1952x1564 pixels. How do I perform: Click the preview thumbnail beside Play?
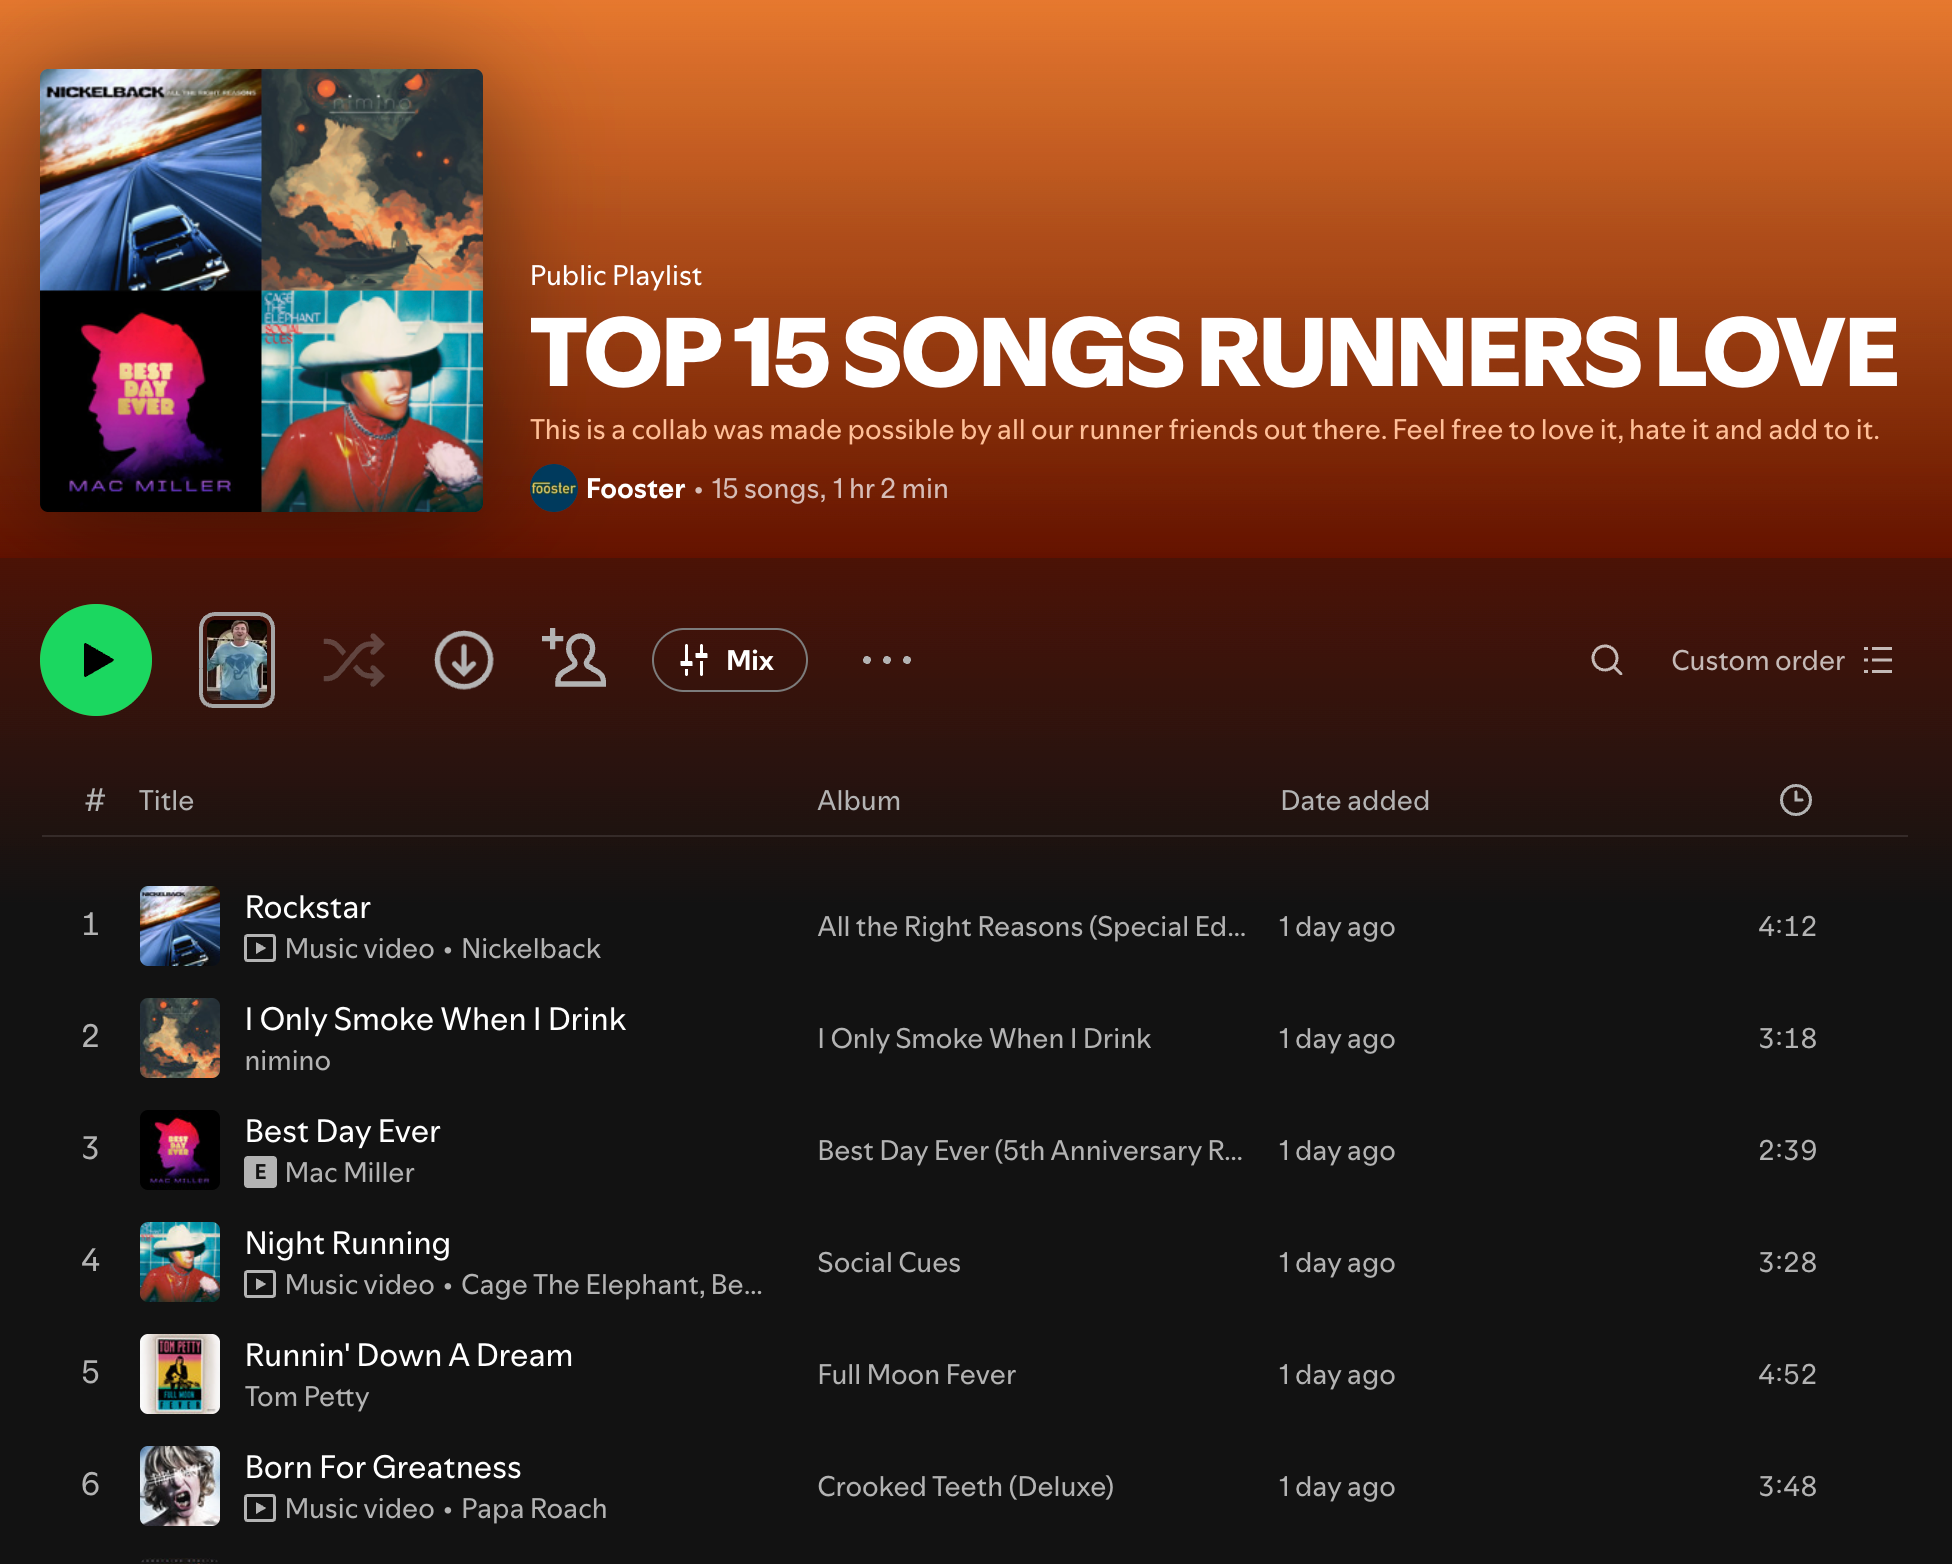point(237,660)
